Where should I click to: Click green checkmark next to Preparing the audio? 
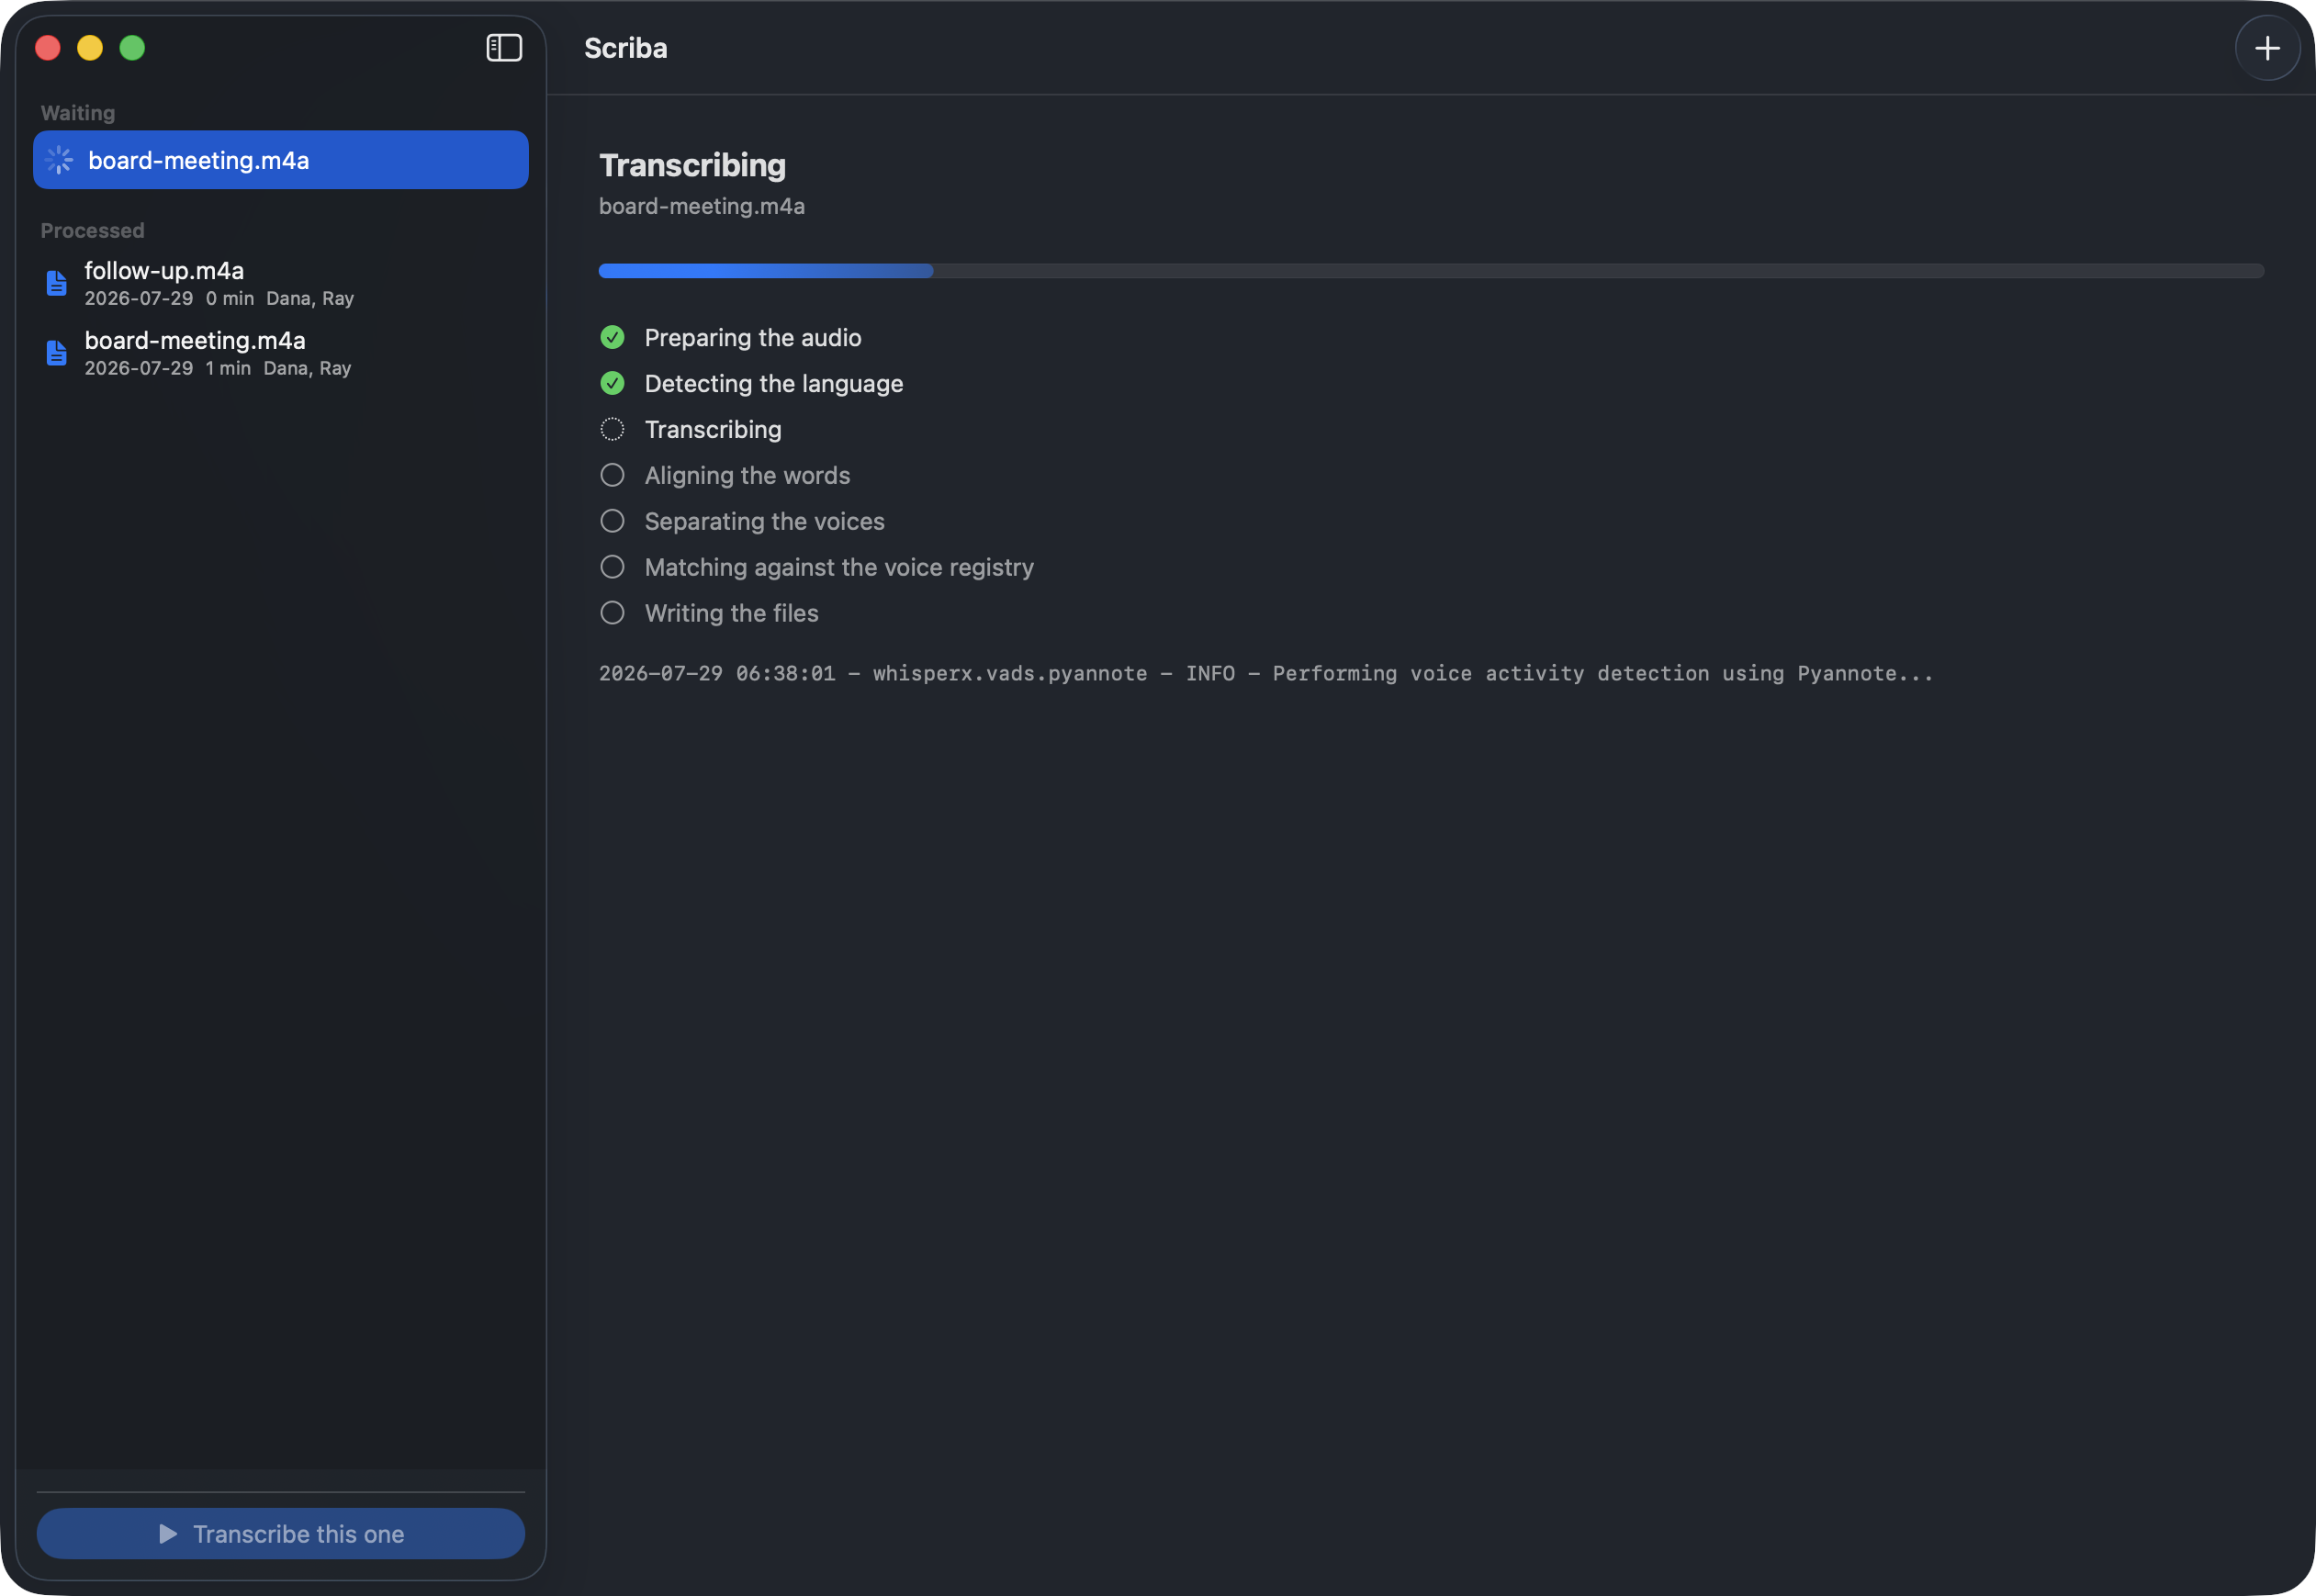coord(612,338)
